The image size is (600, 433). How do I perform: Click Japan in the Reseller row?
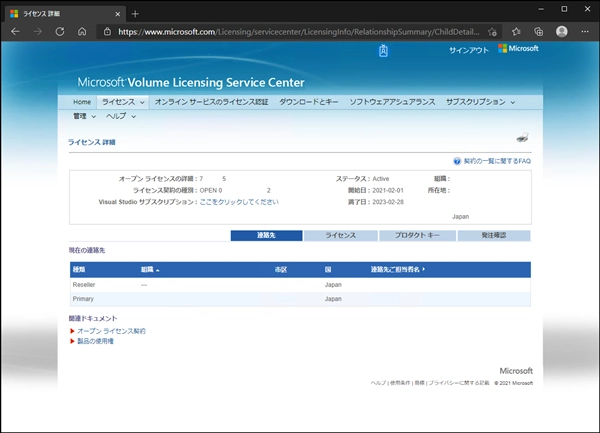pos(333,285)
